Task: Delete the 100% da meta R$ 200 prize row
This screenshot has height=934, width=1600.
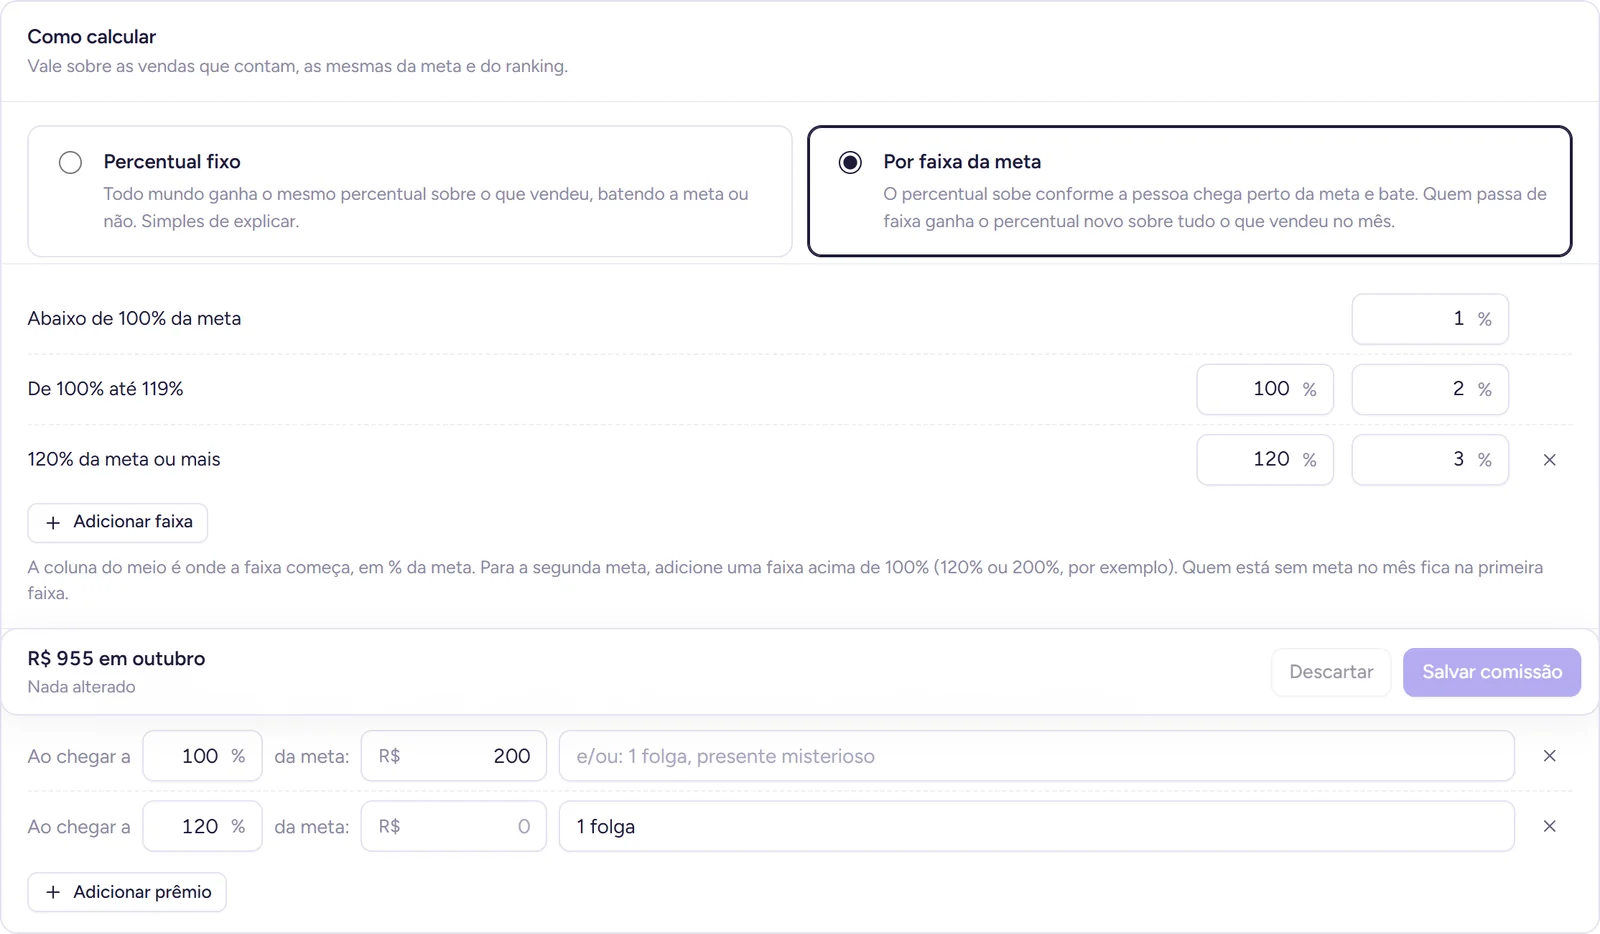Action: 1549,756
